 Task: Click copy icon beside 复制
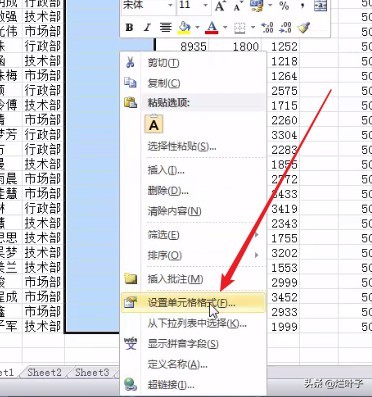130,83
